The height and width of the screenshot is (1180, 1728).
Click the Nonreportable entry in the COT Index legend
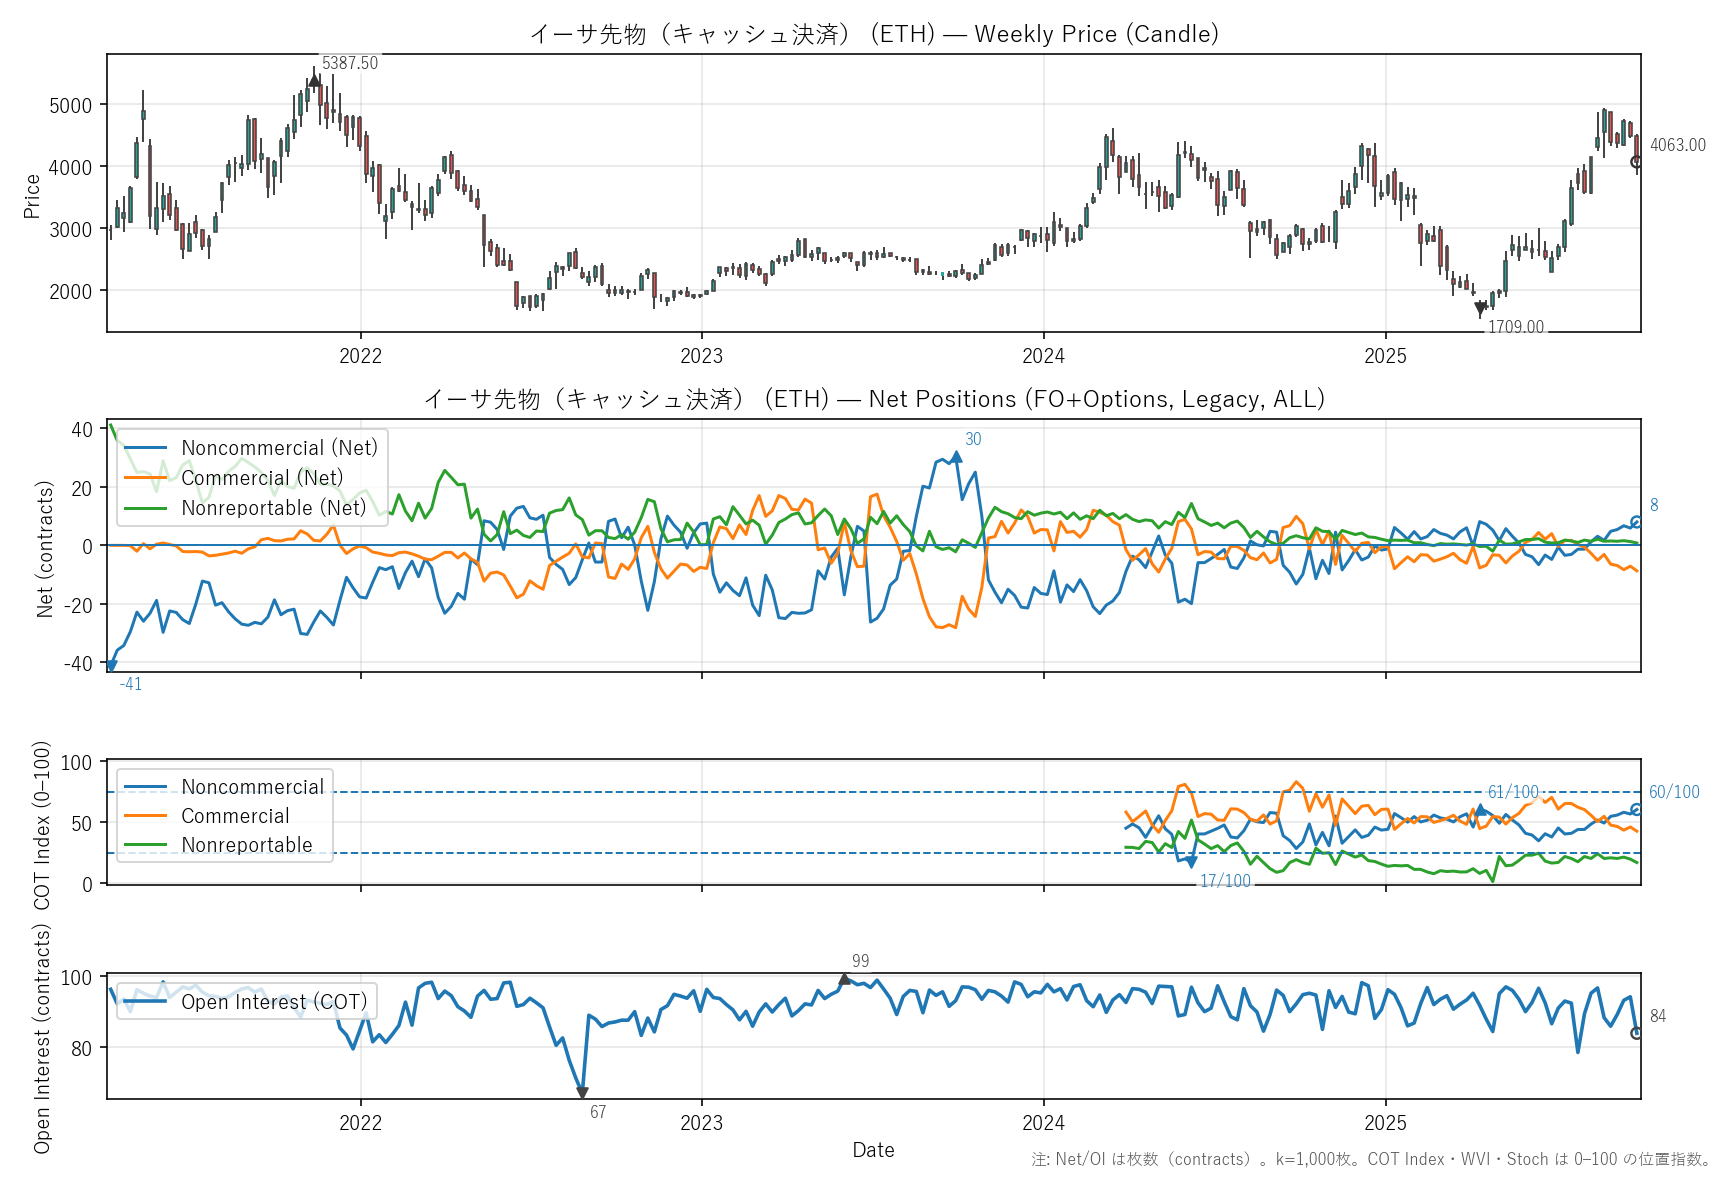point(246,845)
